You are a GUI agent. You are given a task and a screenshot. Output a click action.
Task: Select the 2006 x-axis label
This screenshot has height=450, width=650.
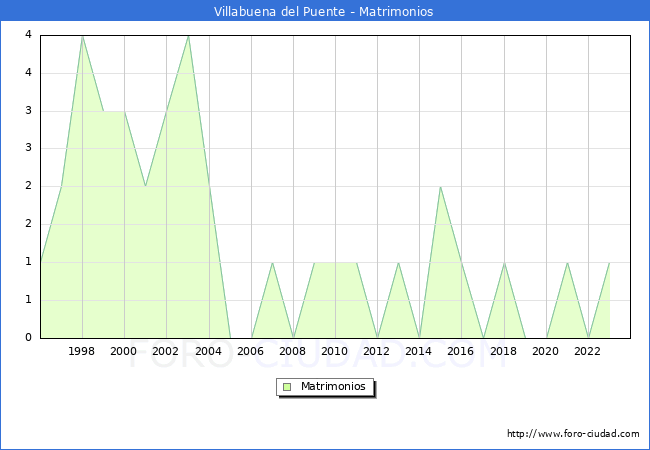pos(250,351)
